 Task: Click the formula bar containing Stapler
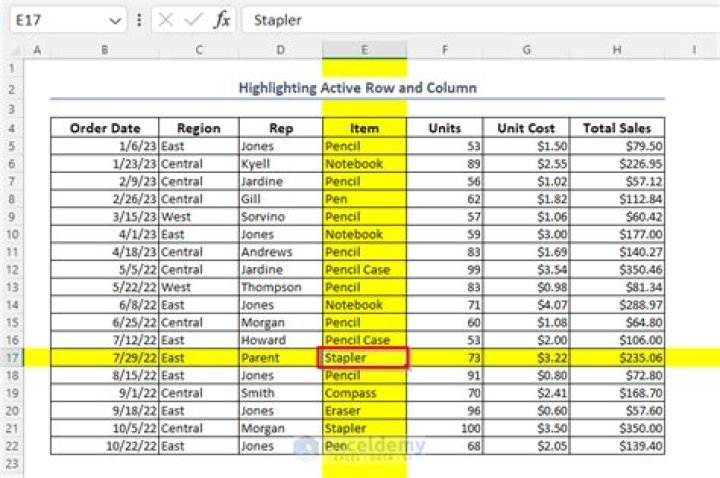[481, 20]
